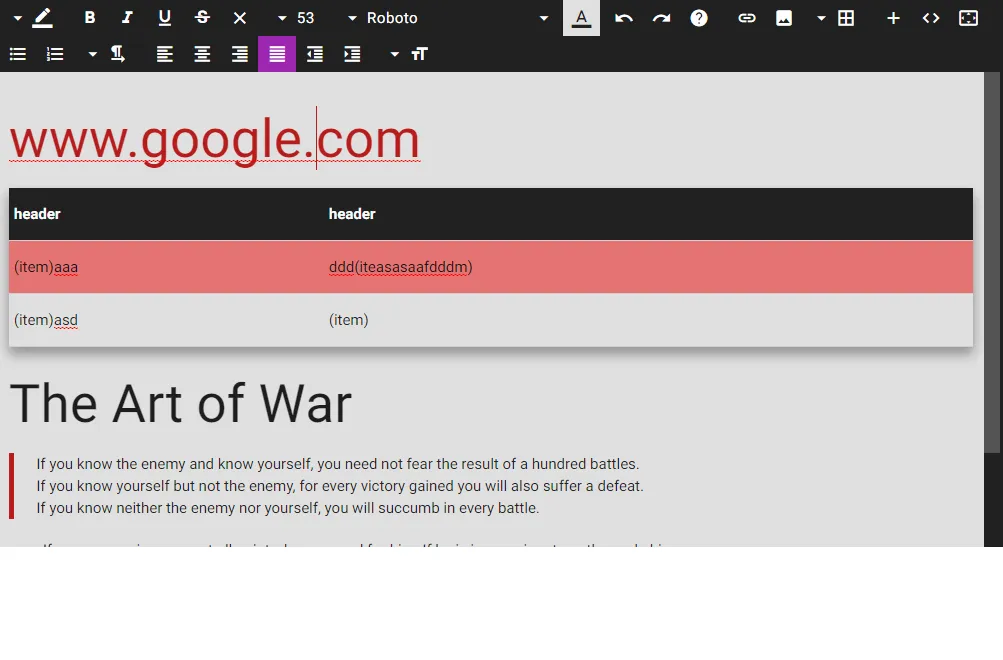Click the plus insert icon
Viewport: 1003px width, 660px height.
[x=894, y=18]
